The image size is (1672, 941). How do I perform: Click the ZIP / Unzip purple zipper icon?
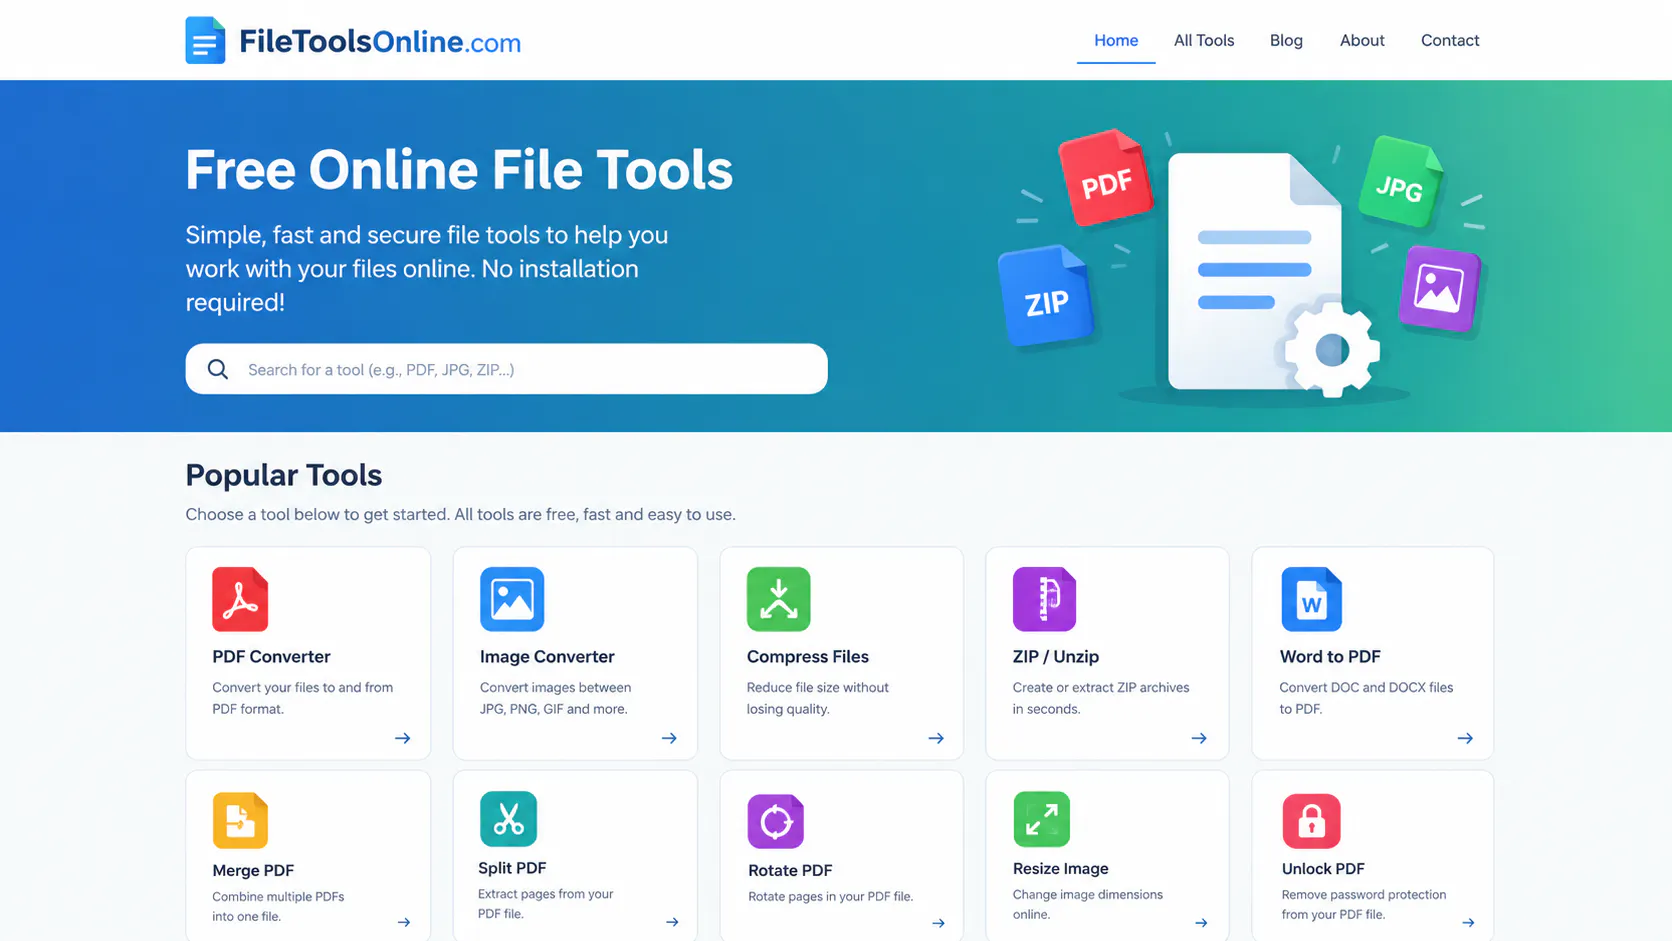pyautogui.click(x=1044, y=599)
